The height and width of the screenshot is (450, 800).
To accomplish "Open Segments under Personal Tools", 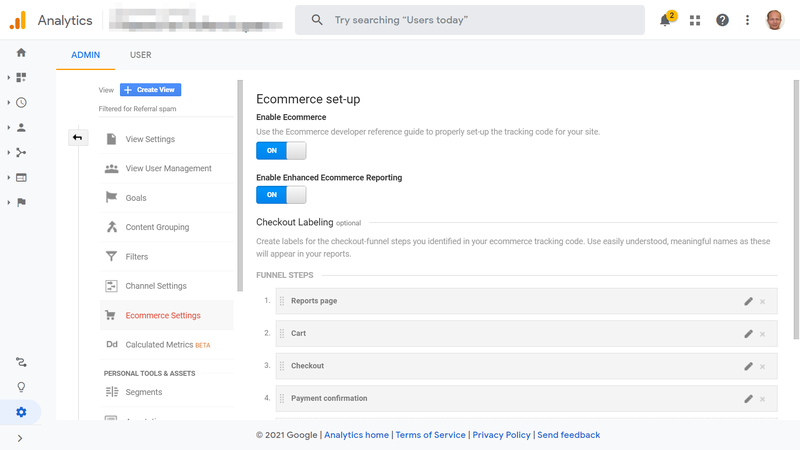I will [x=166, y=392].
